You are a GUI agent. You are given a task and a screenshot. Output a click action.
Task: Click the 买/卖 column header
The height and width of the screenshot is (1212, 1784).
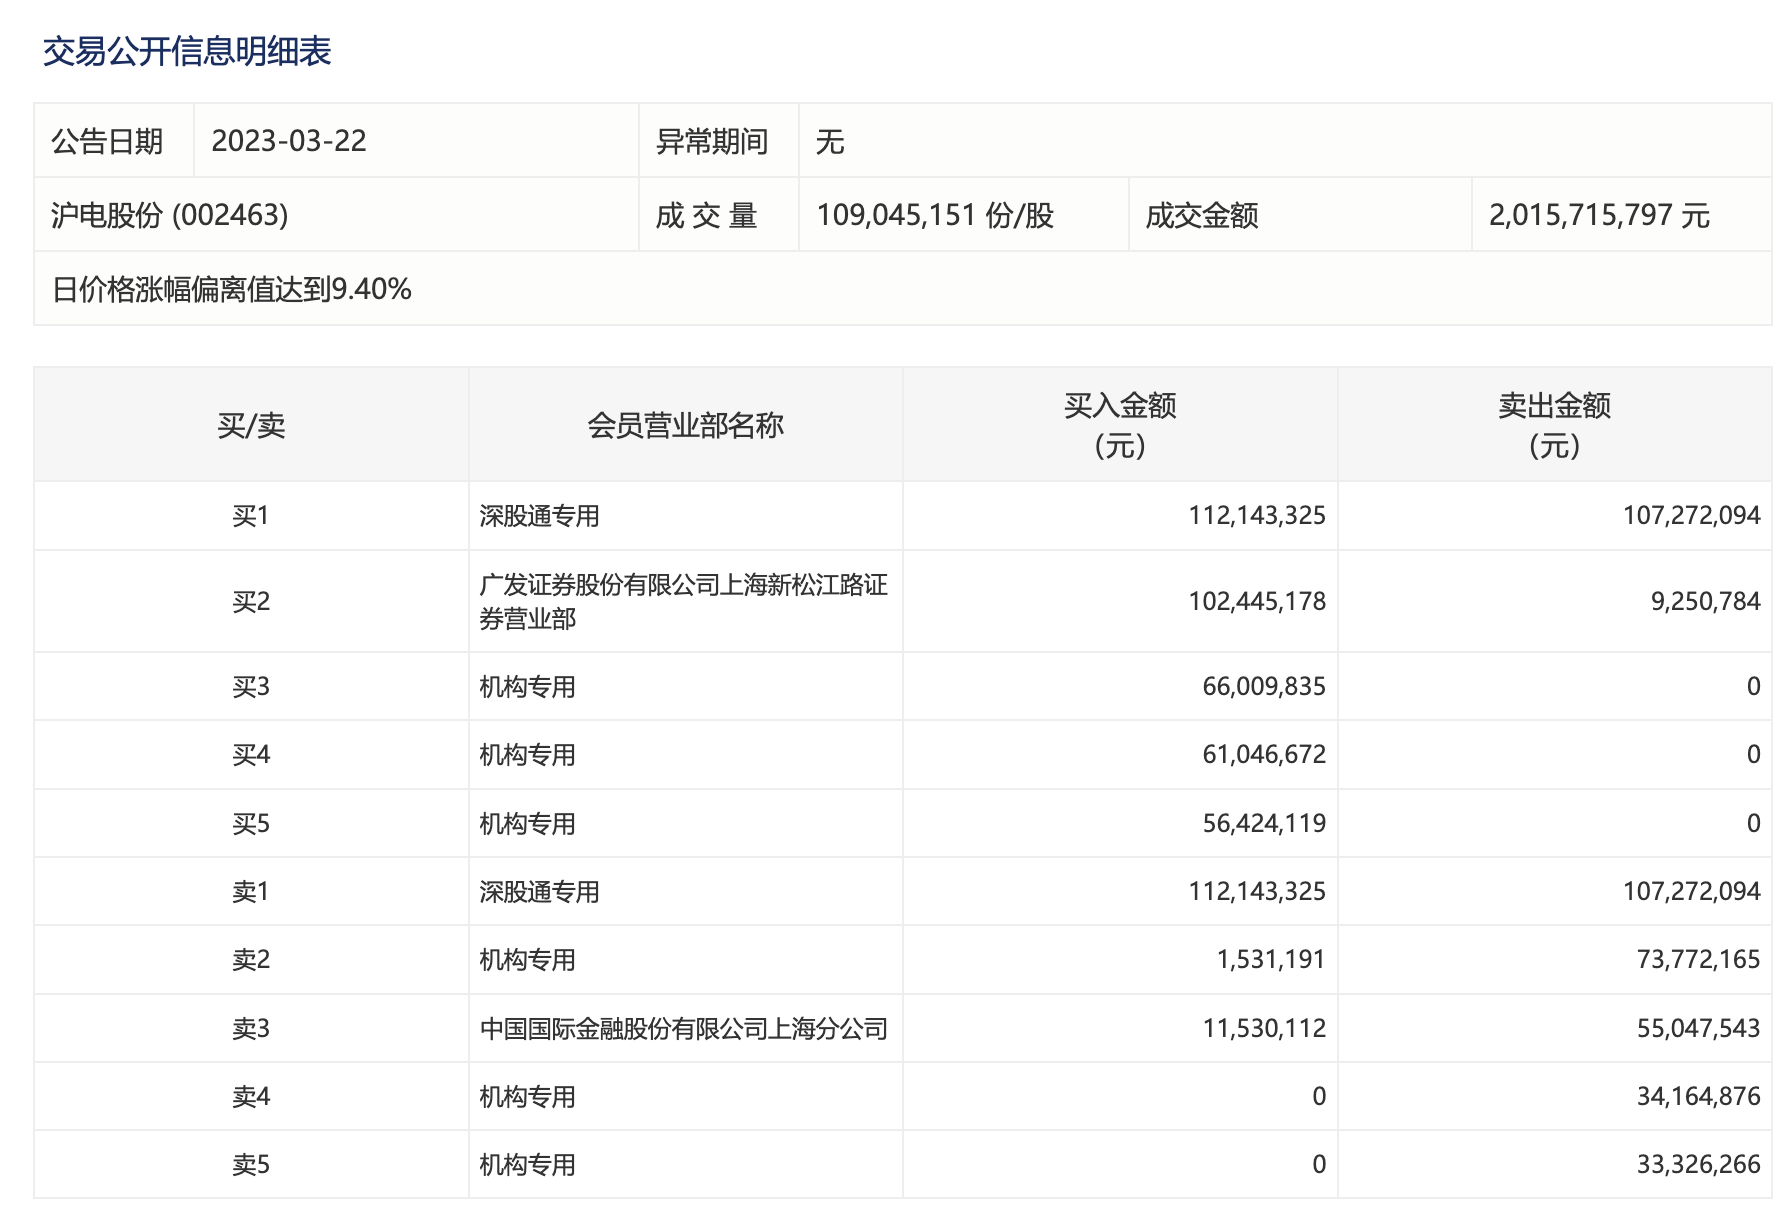pos(251,425)
